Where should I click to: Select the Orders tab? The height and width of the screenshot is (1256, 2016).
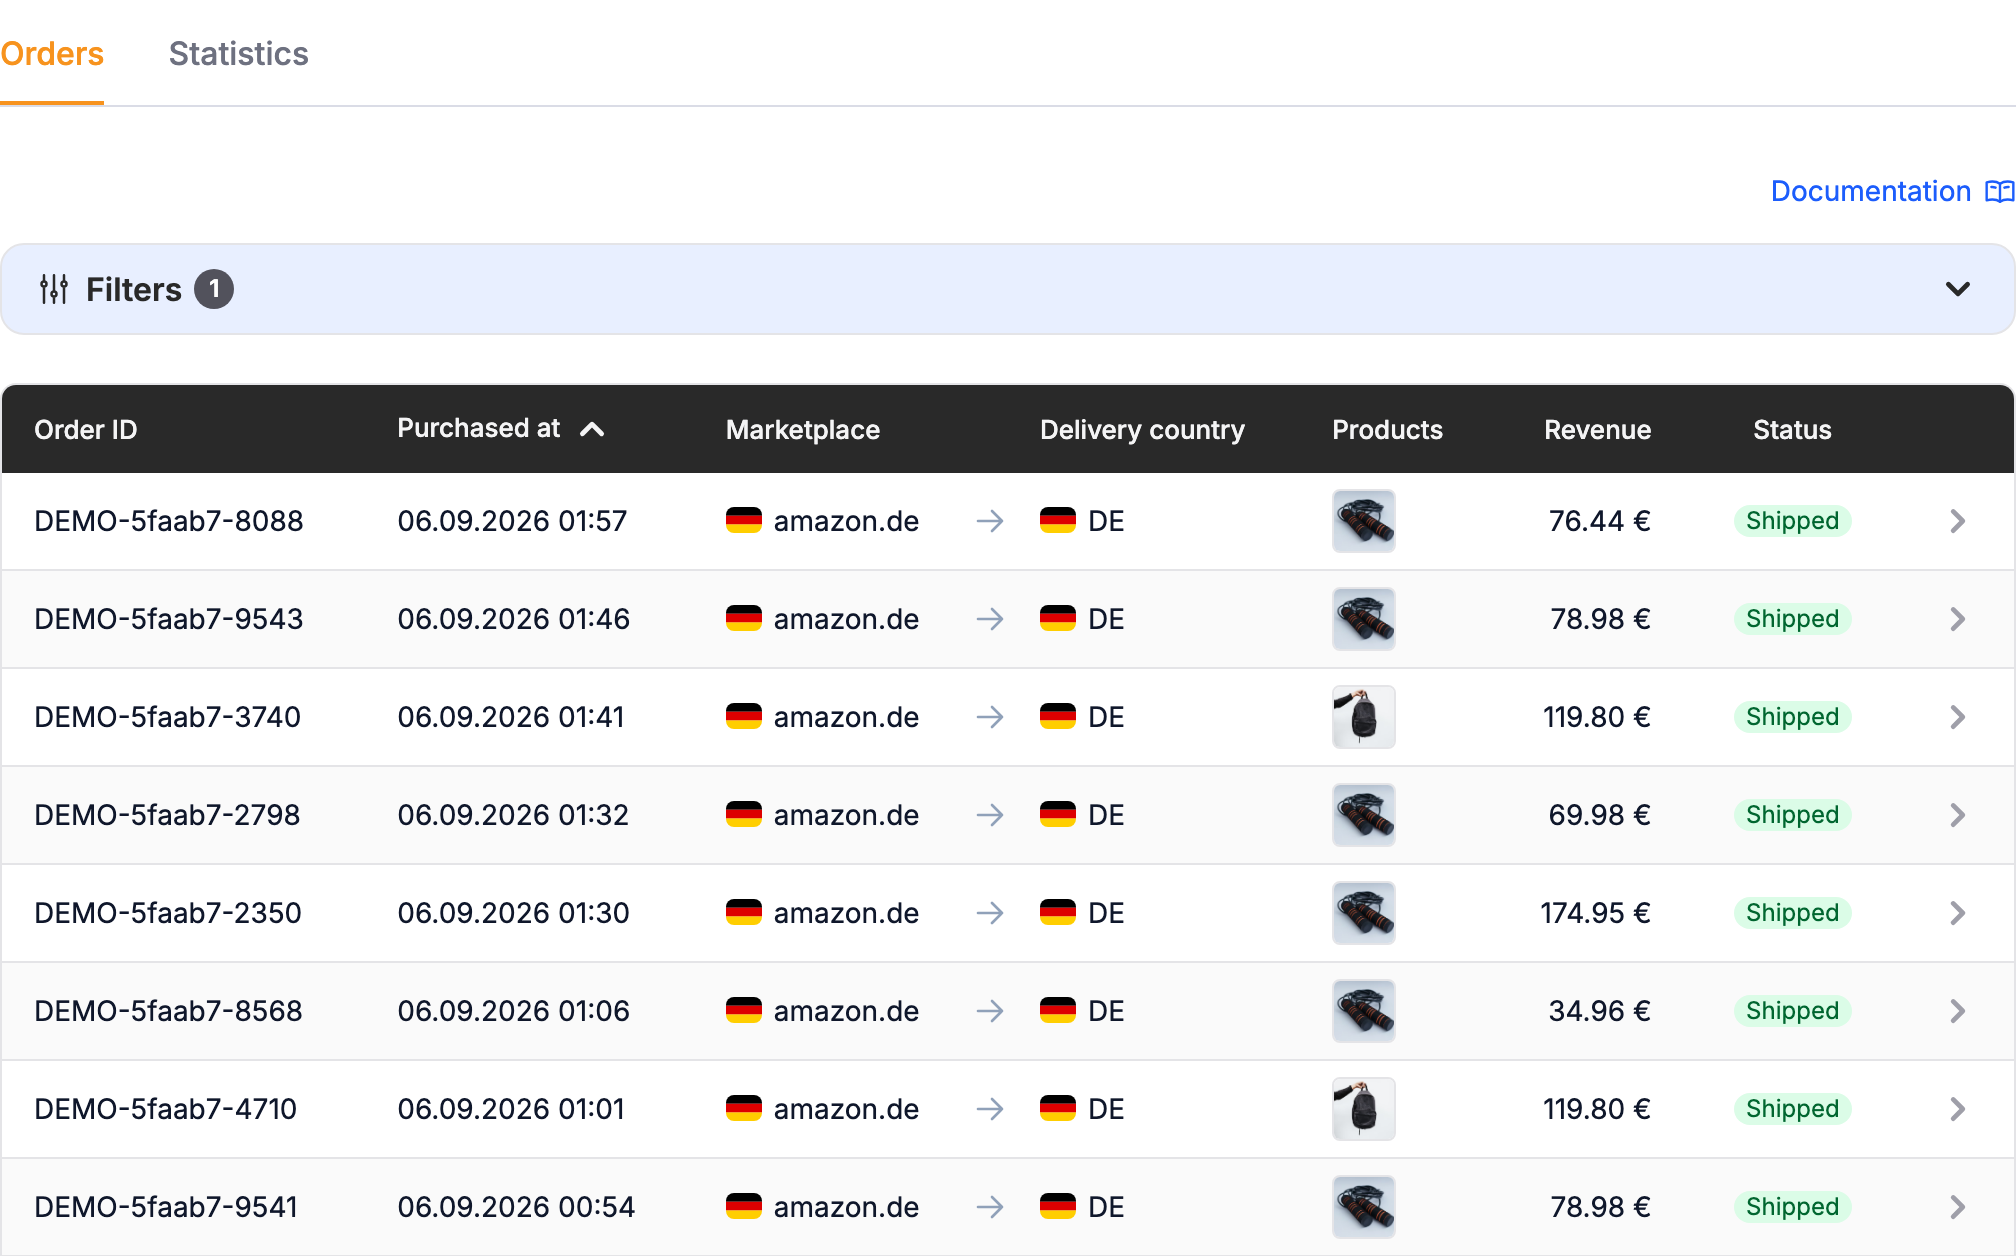click(52, 54)
